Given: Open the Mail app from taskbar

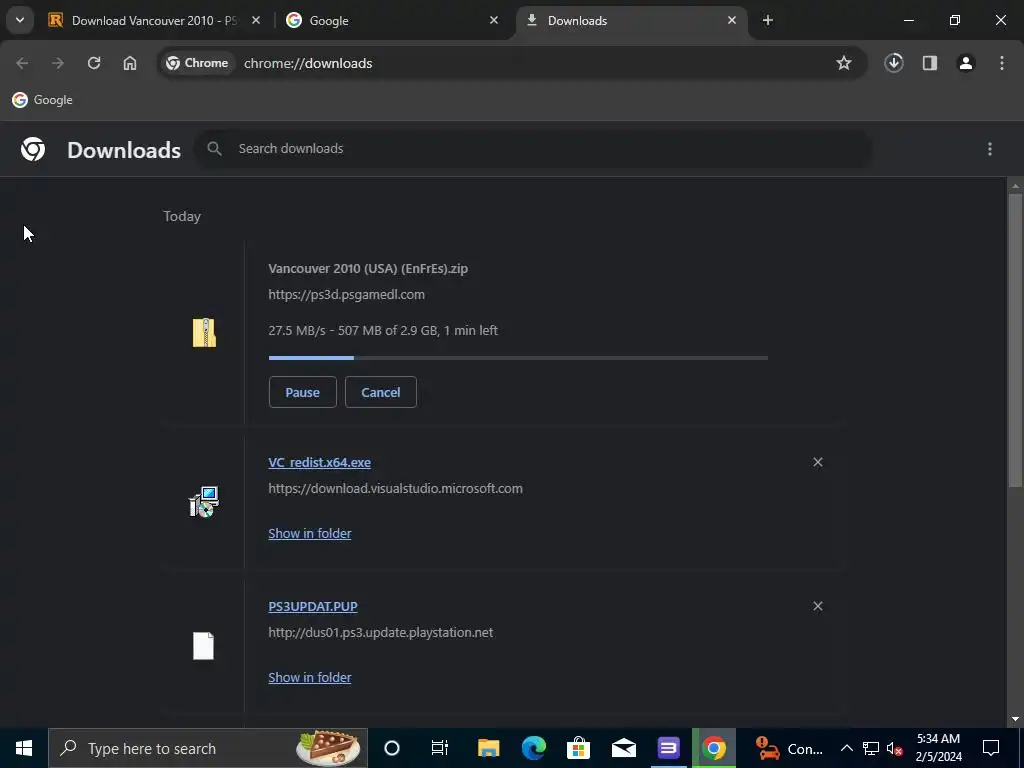Looking at the screenshot, I should (624, 748).
